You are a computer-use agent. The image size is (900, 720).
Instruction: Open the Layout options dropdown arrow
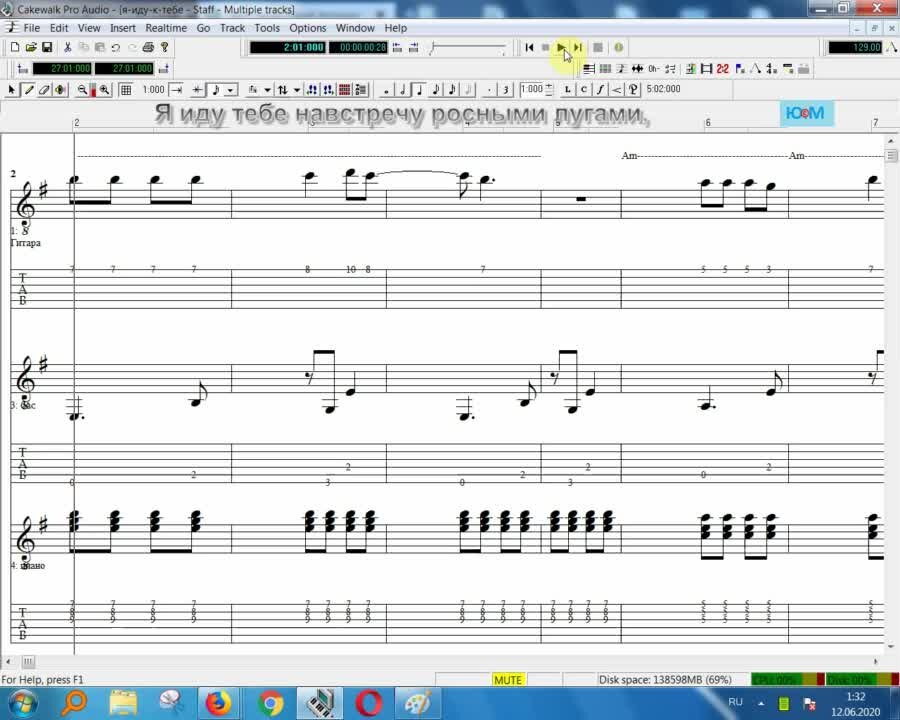[x=267, y=90]
